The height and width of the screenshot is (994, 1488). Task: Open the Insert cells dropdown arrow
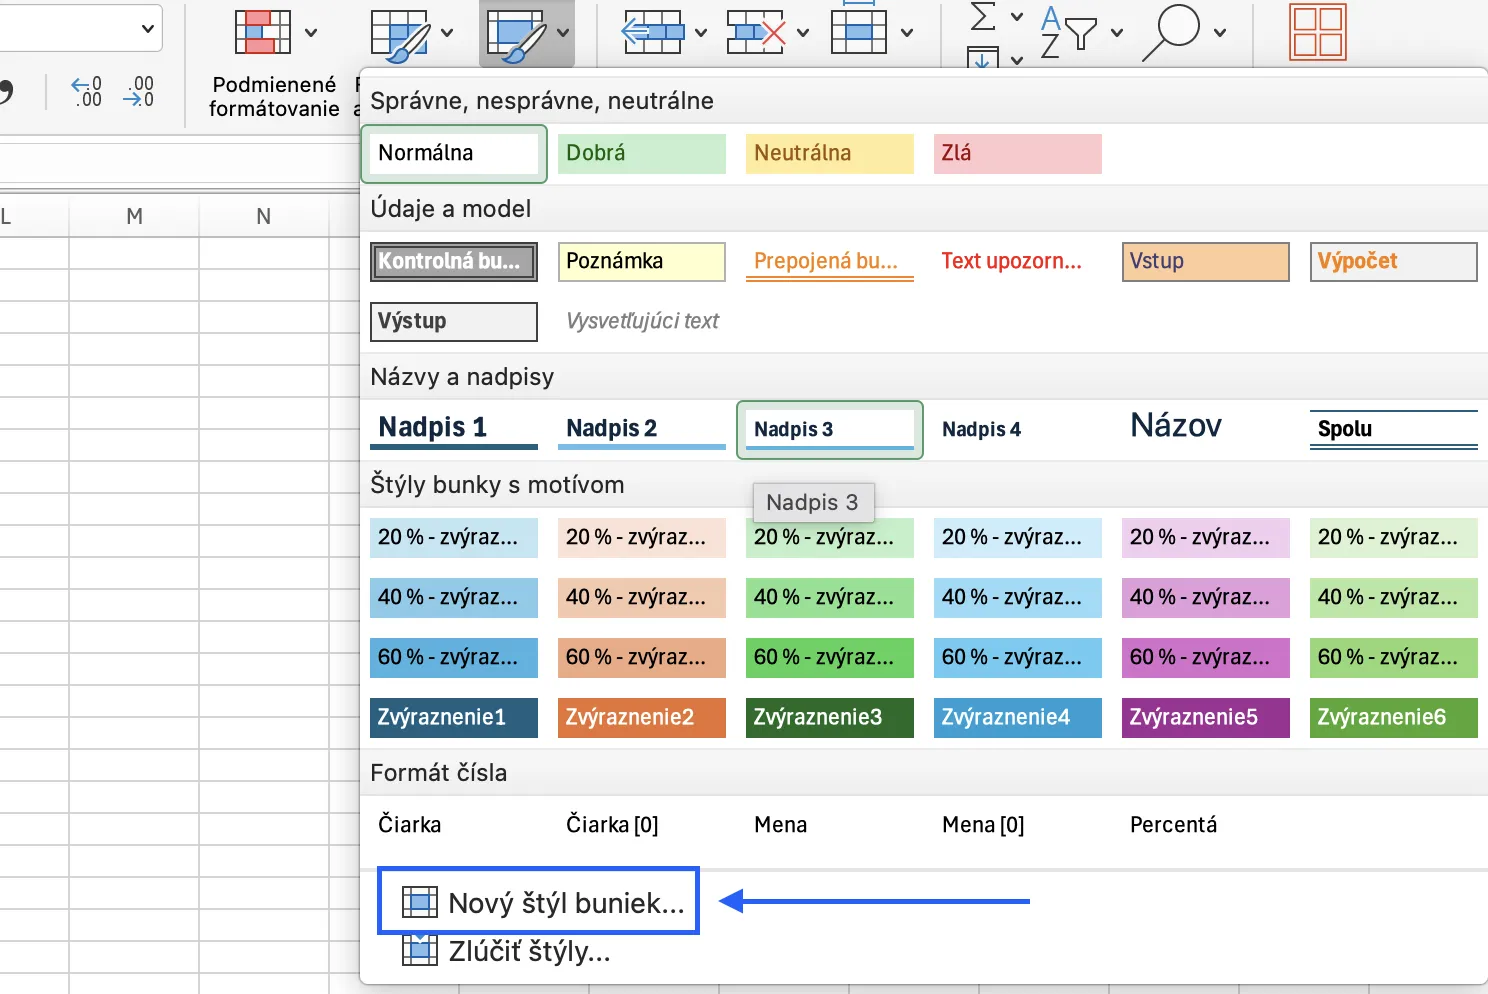point(701,32)
